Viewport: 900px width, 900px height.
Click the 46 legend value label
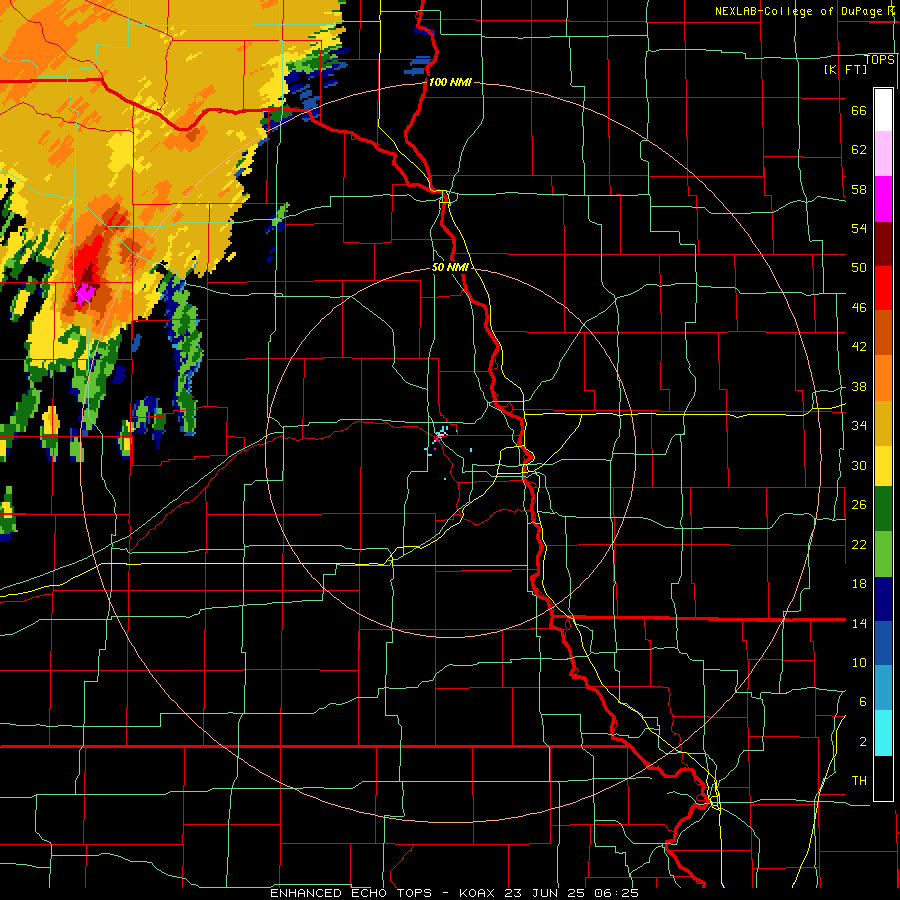pyautogui.click(x=859, y=308)
